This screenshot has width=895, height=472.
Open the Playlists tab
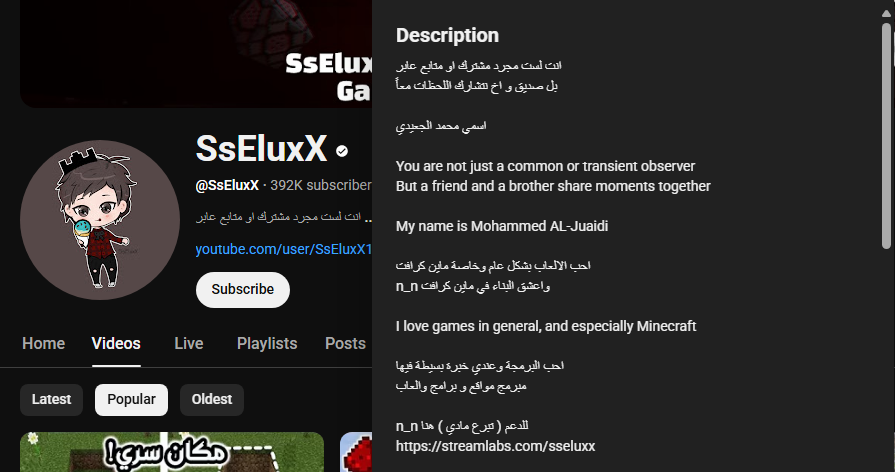tap(267, 344)
